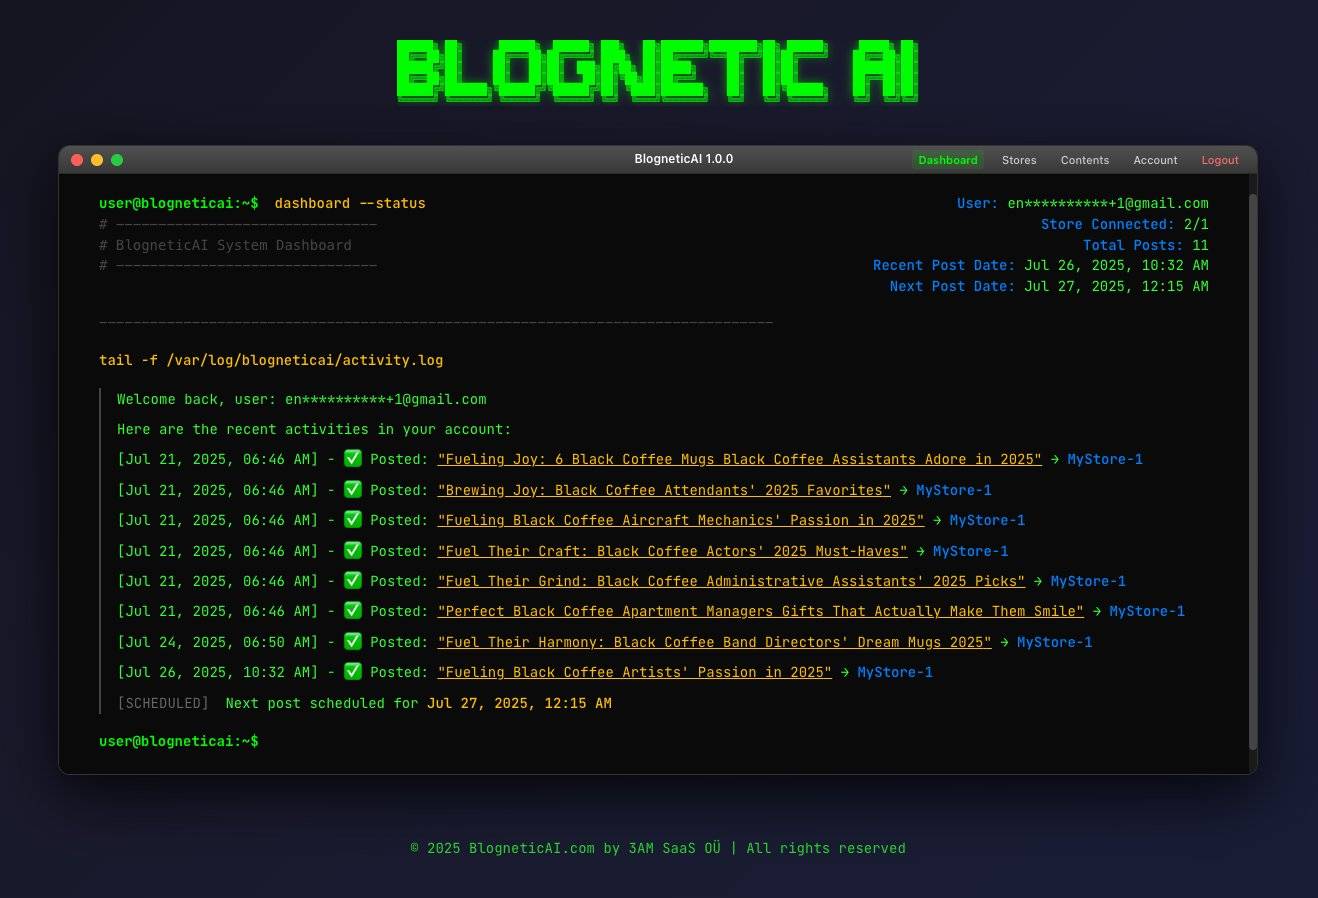Click the checkmark icon beside "Fueling Joy" post

[x=353, y=459]
